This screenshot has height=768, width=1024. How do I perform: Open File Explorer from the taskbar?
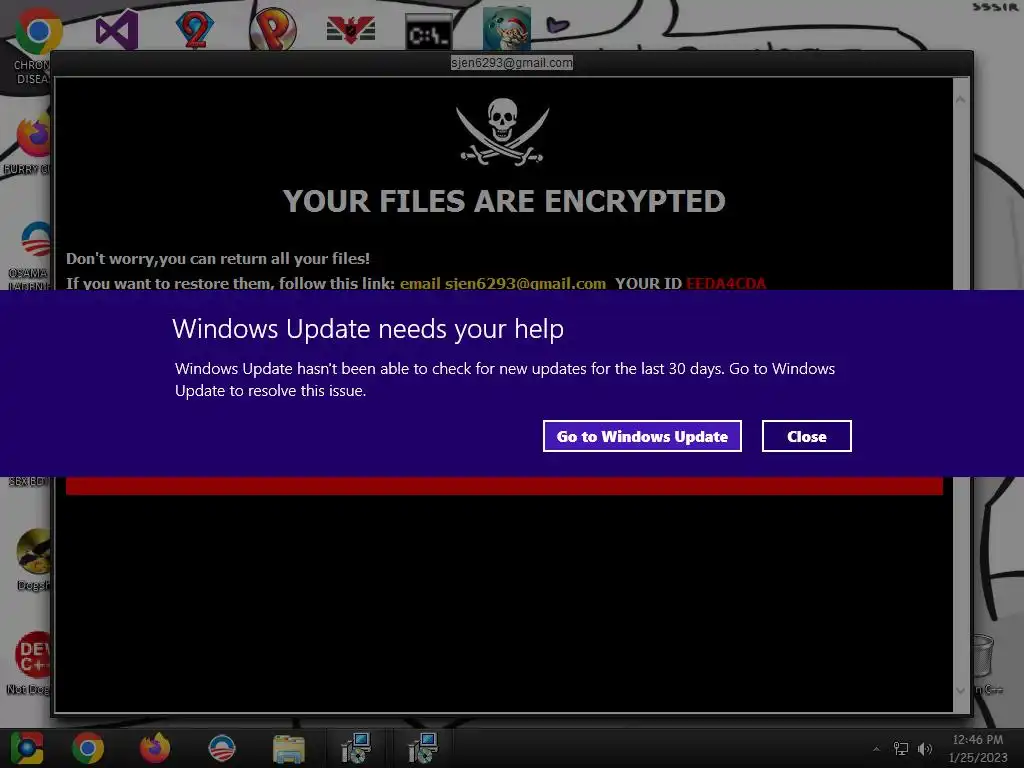pos(289,748)
